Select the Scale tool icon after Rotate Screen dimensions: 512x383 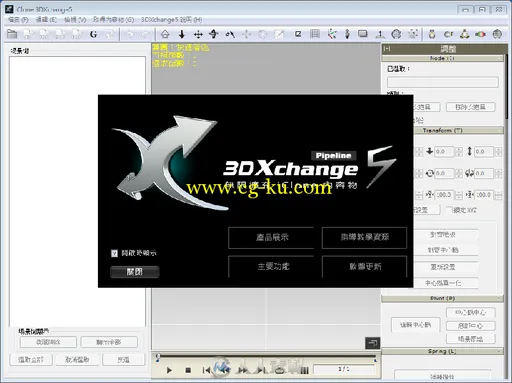click(230, 34)
